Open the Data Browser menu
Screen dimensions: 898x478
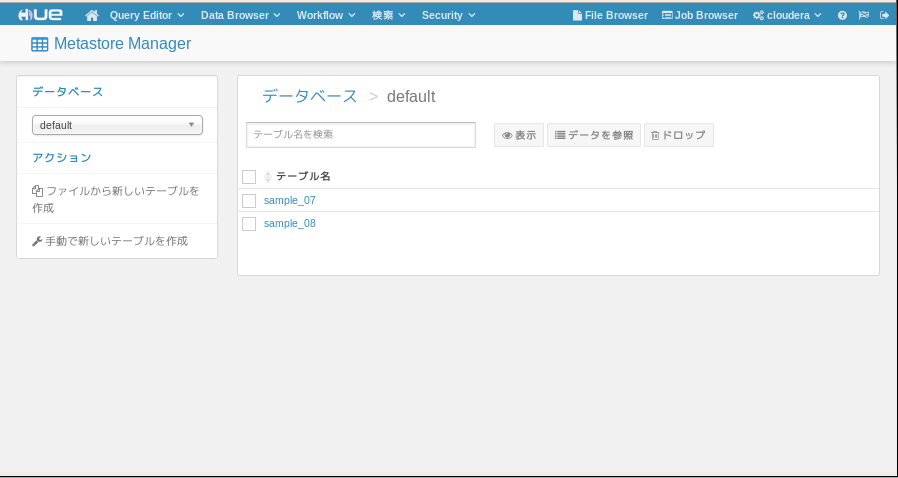coord(241,15)
